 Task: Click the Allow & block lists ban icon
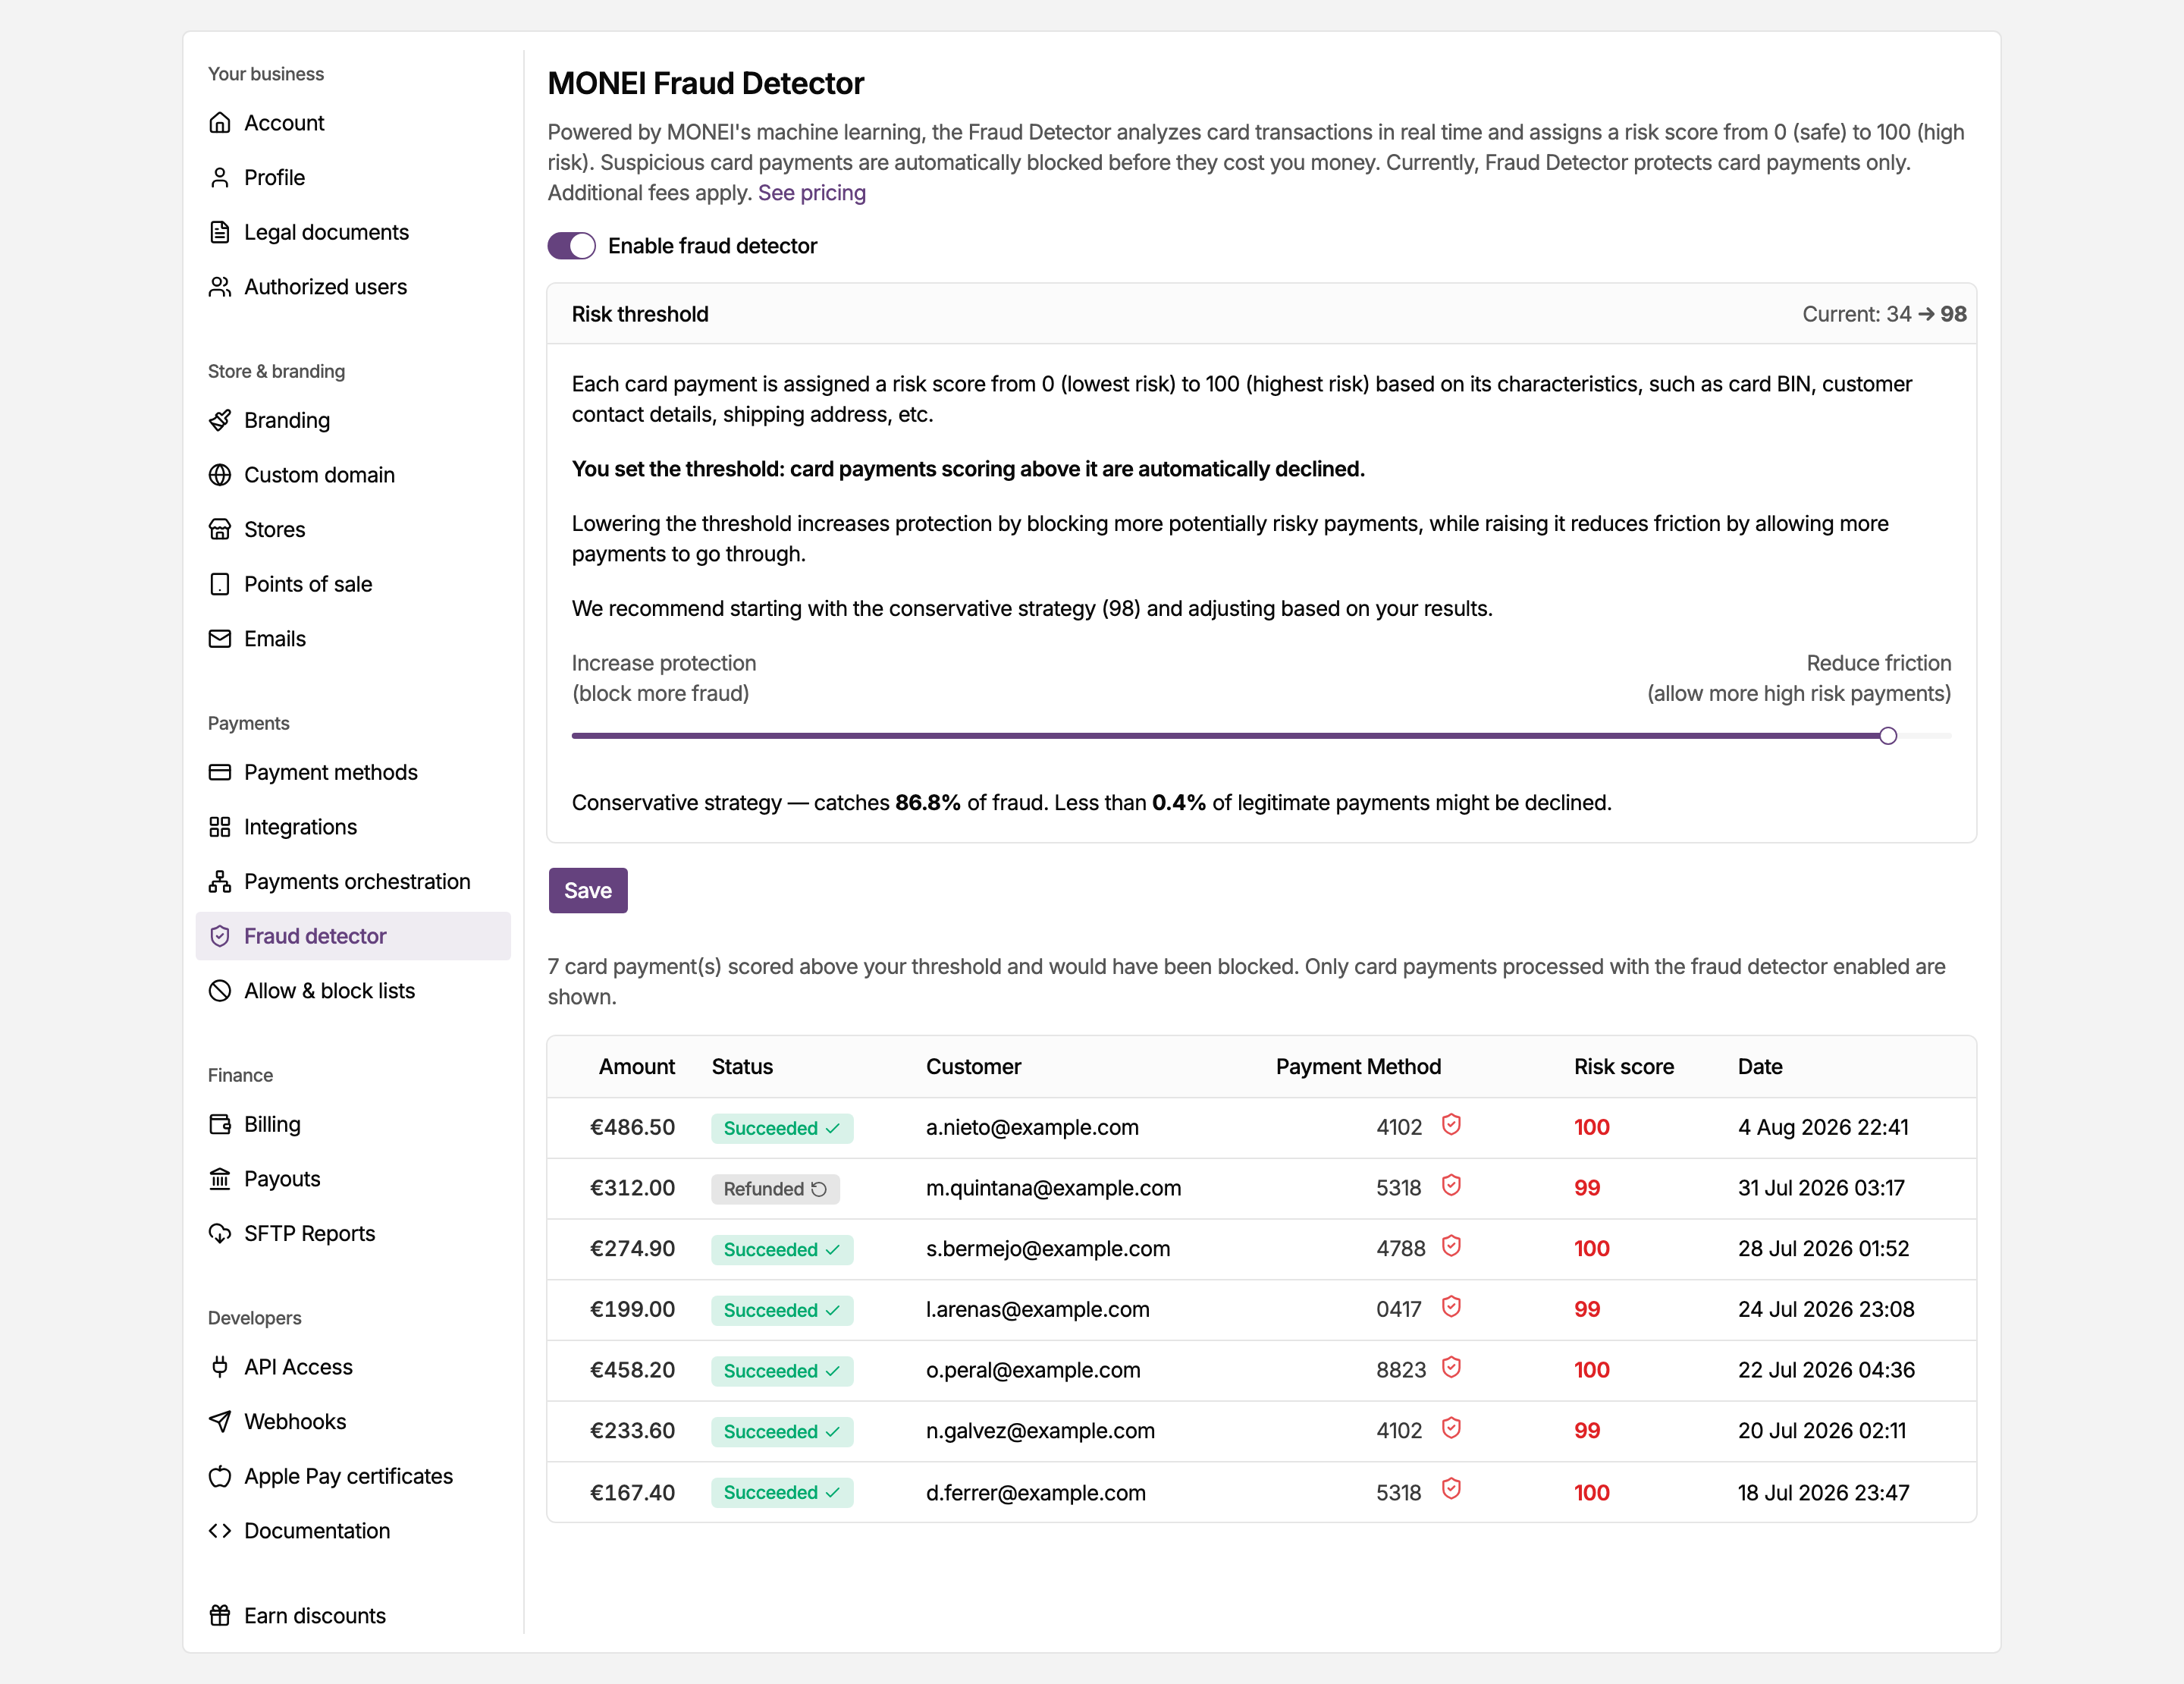[x=220, y=991]
